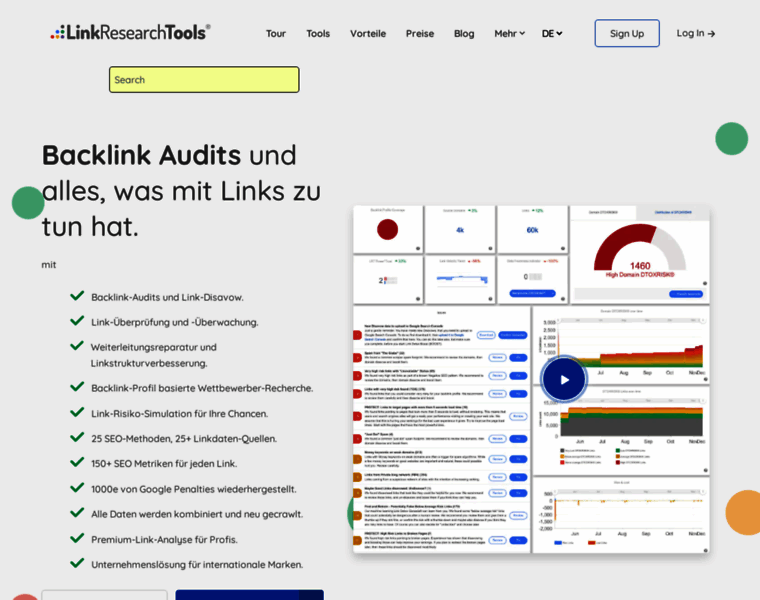Click the checkmark beside Premium-Link-Analyse für Profis
760x600 pixels.
tap(77, 538)
